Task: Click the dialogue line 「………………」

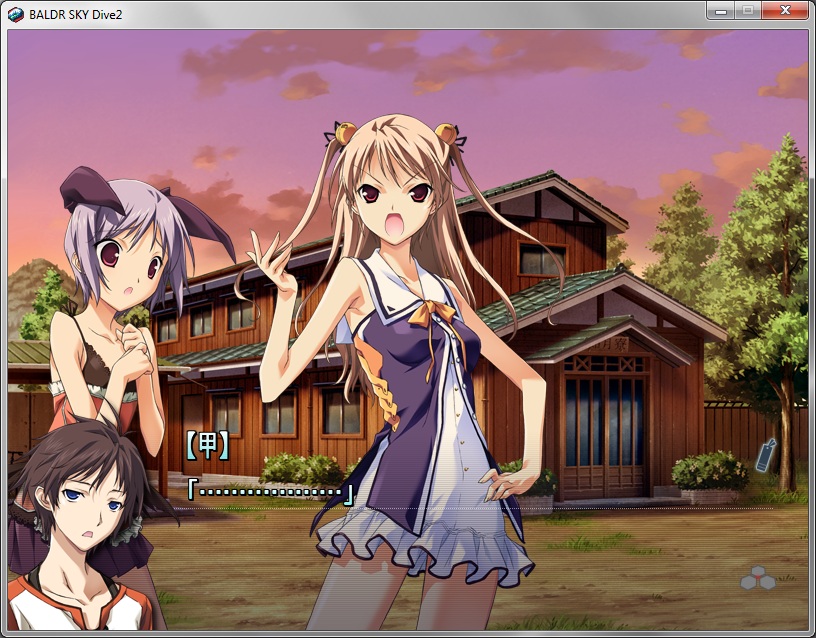Action: pyautogui.click(x=271, y=493)
